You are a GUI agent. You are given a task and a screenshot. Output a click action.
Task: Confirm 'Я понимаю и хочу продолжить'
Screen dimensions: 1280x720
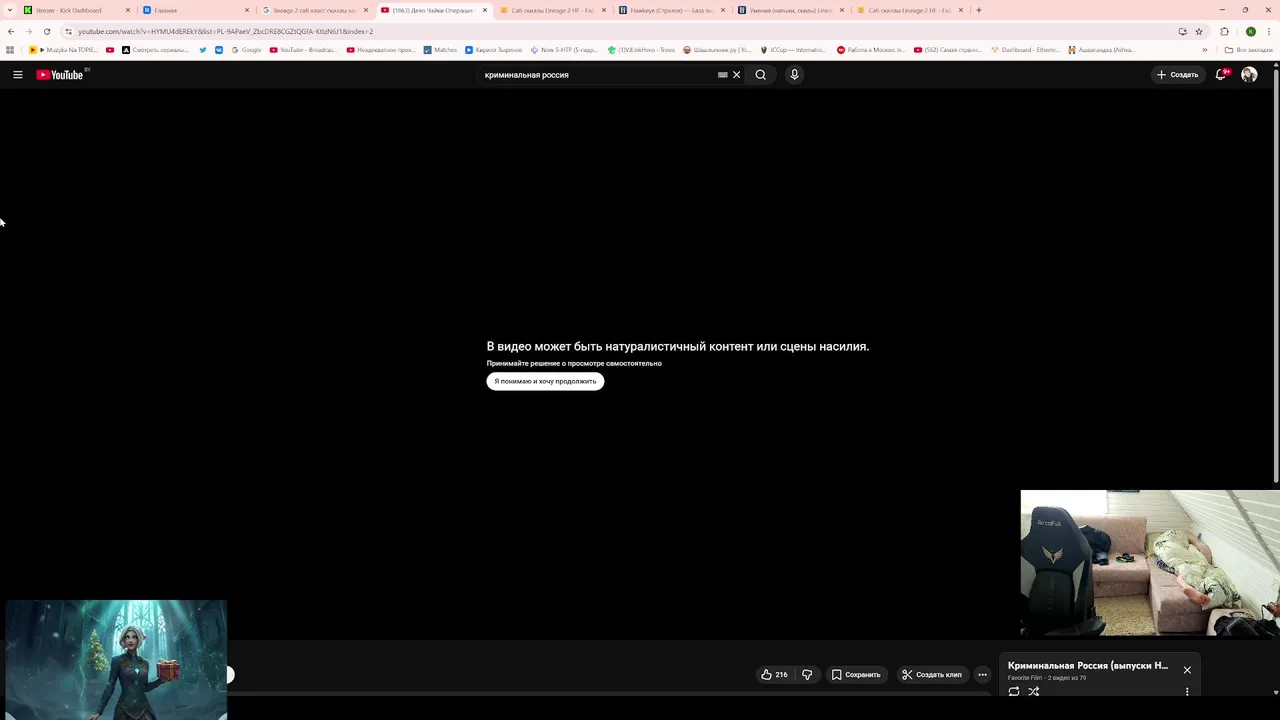click(545, 381)
